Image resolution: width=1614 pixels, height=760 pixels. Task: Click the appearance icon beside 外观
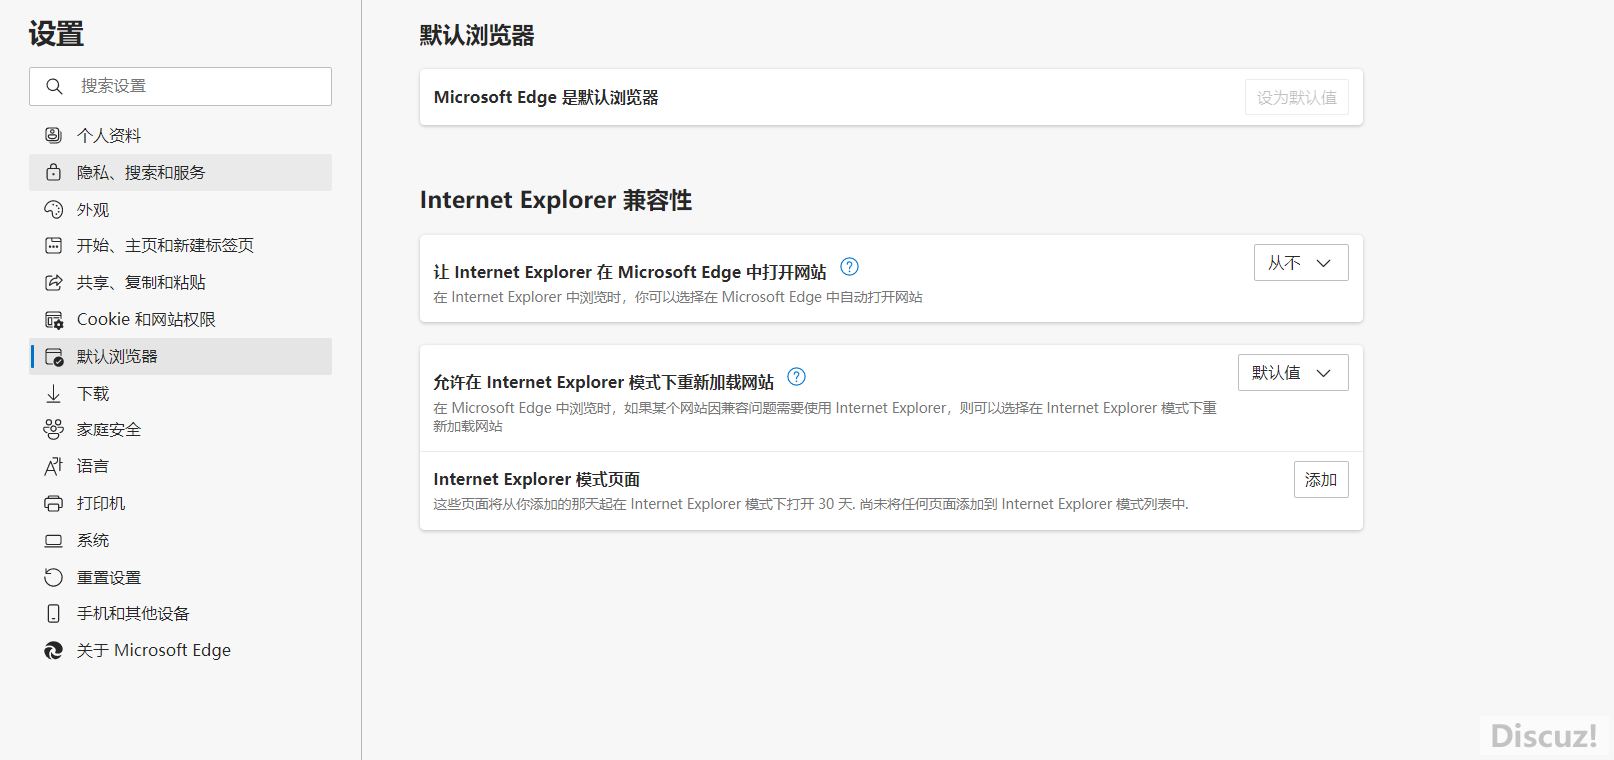(54, 209)
